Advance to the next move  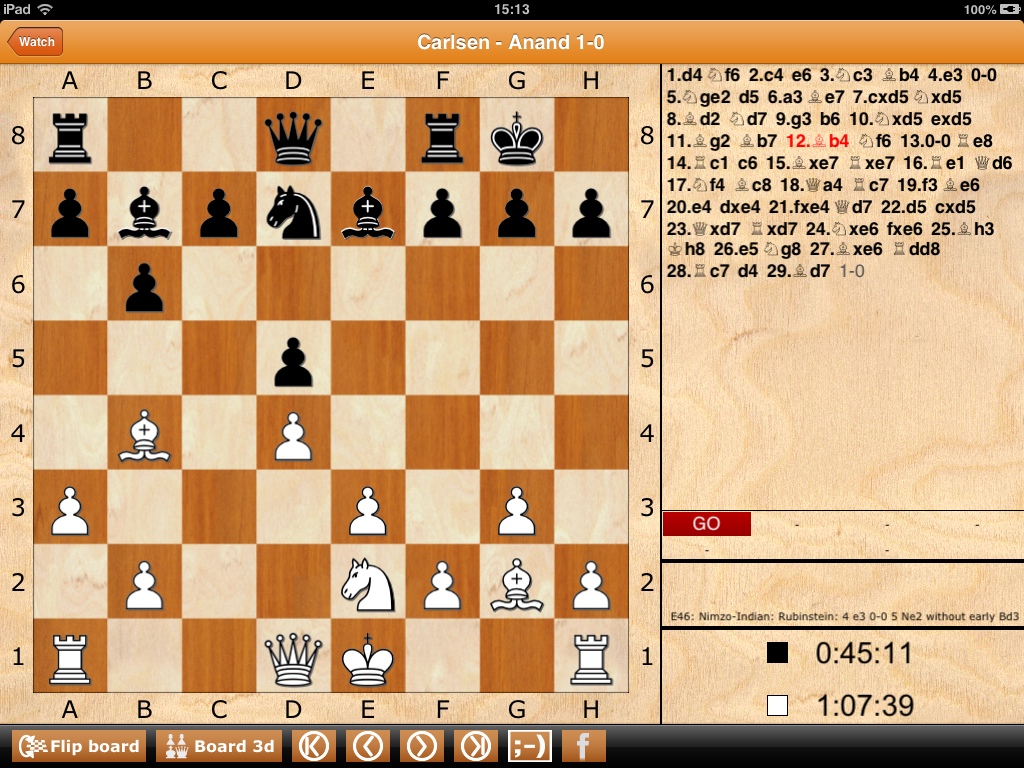[x=422, y=746]
